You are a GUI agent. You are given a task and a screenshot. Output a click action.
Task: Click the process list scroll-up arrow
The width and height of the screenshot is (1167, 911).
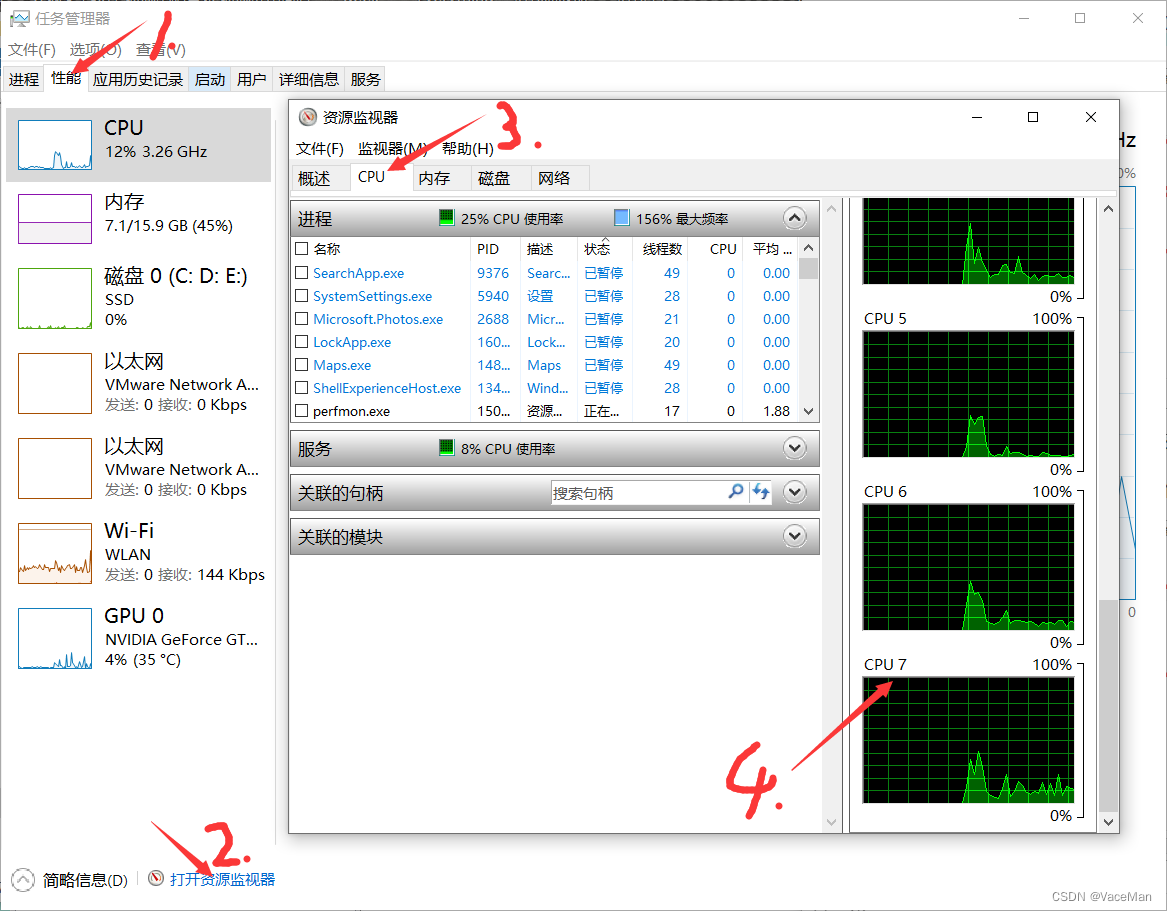809,248
